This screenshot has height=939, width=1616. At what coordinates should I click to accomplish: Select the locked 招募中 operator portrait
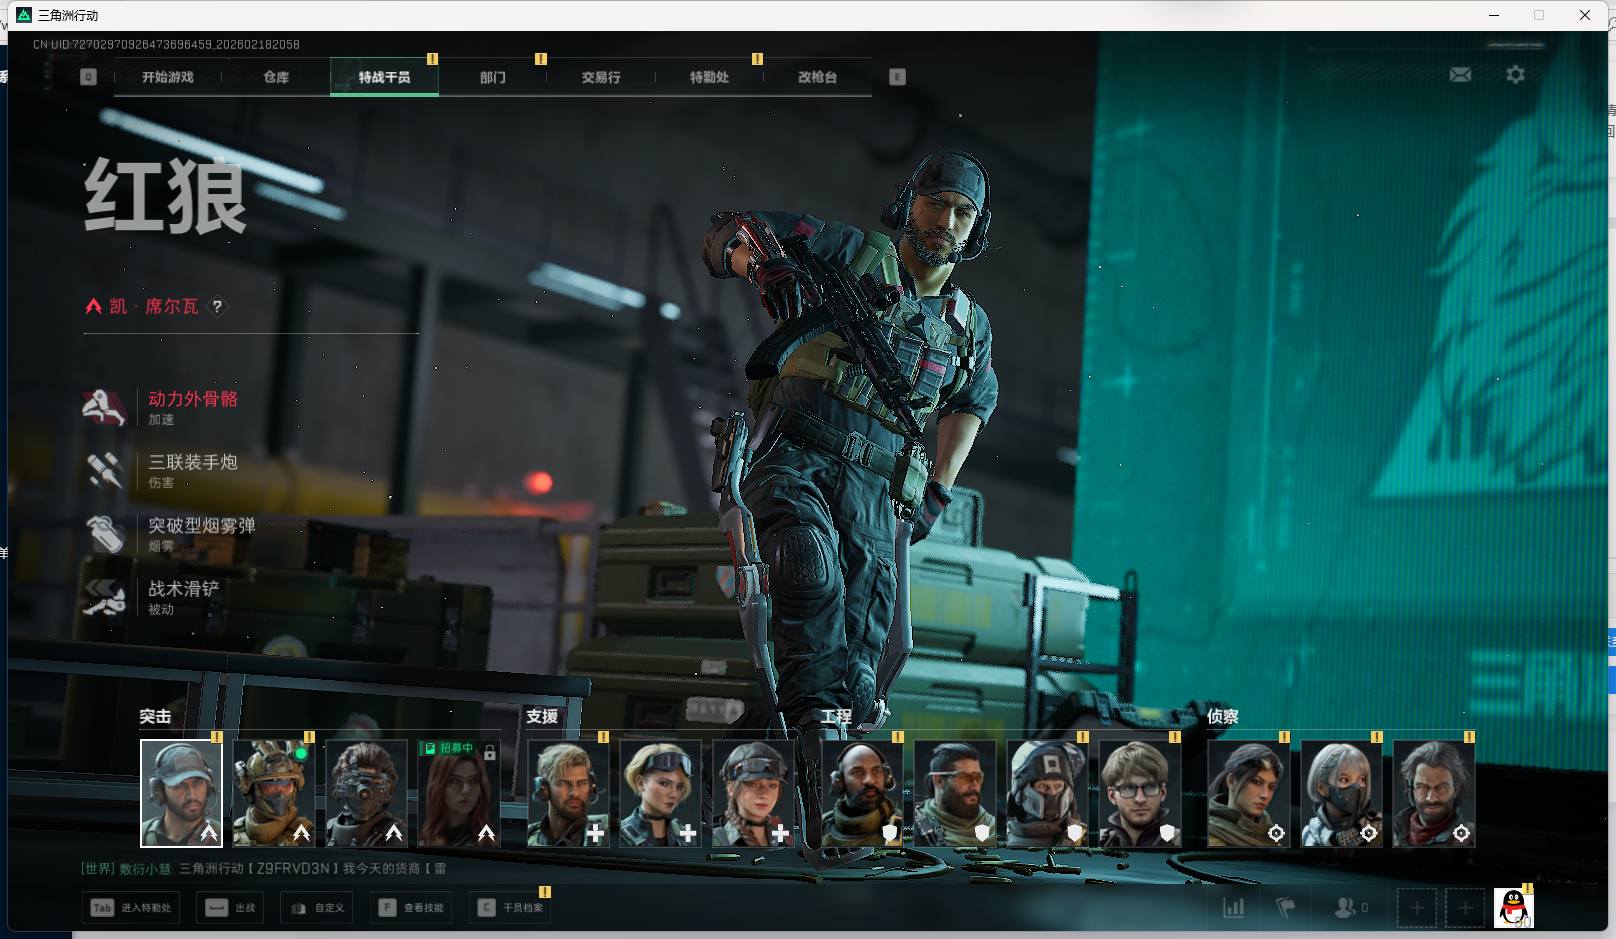[x=459, y=793]
